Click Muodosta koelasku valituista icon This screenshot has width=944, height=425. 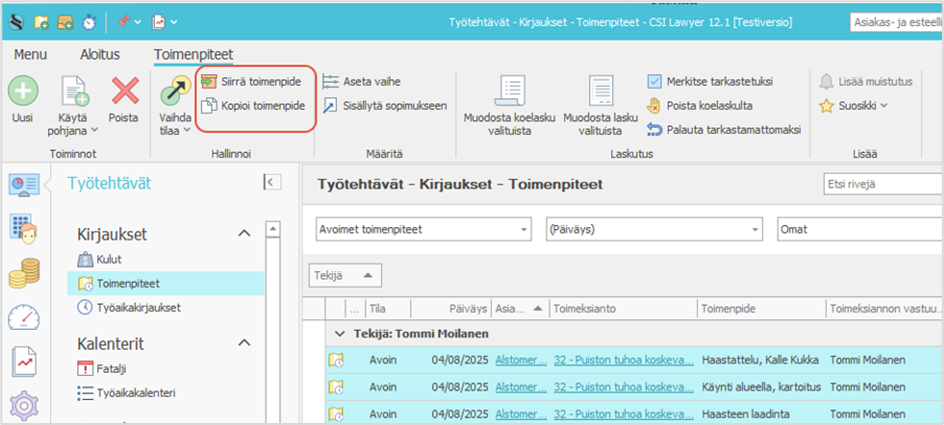point(509,92)
